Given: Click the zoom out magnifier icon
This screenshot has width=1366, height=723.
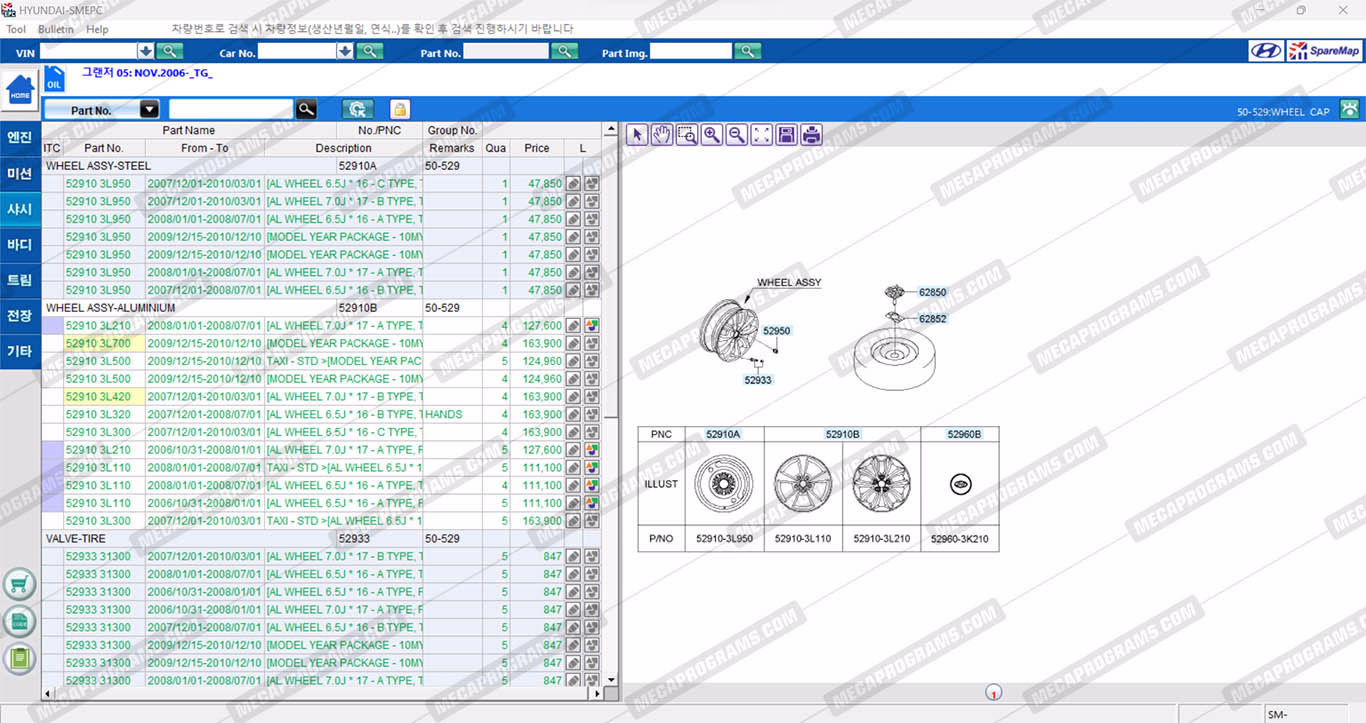Looking at the screenshot, I should click(x=737, y=135).
